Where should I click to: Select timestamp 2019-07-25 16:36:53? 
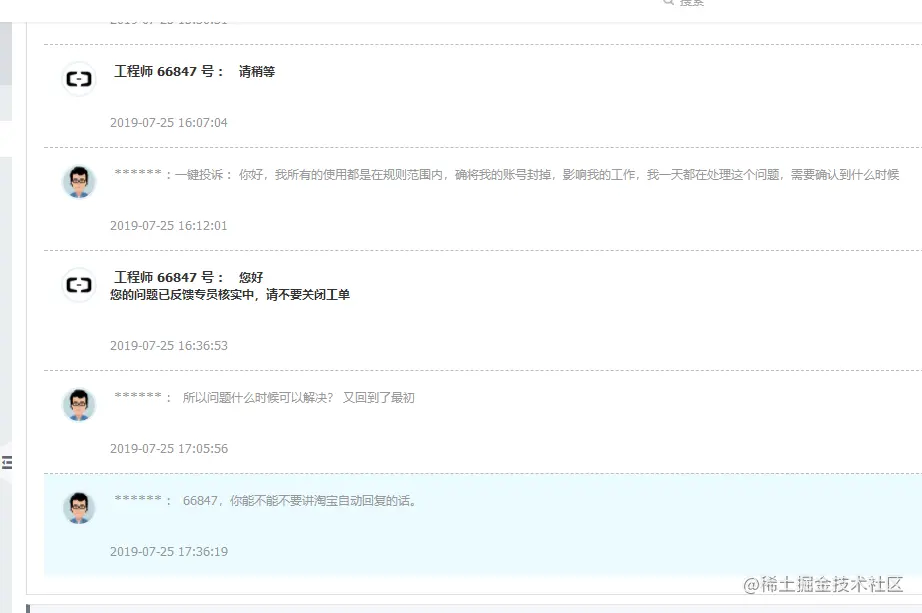(x=169, y=345)
